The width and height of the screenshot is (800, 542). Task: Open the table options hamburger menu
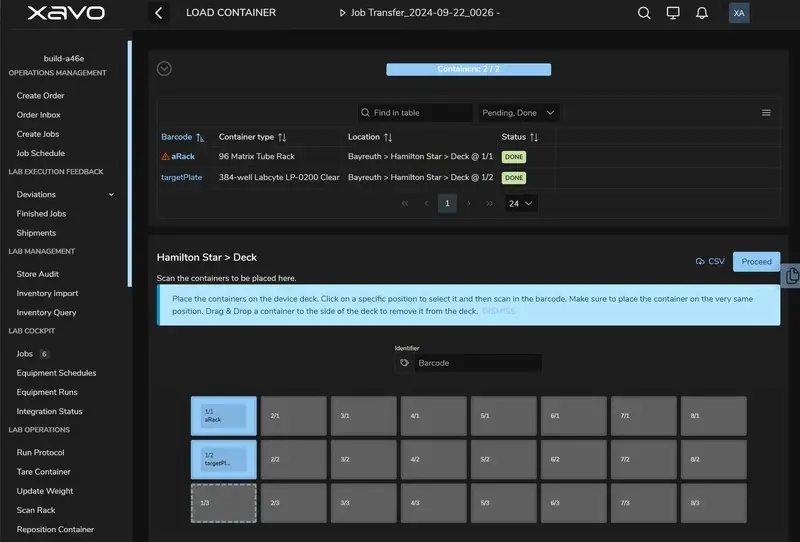click(x=766, y=113)
